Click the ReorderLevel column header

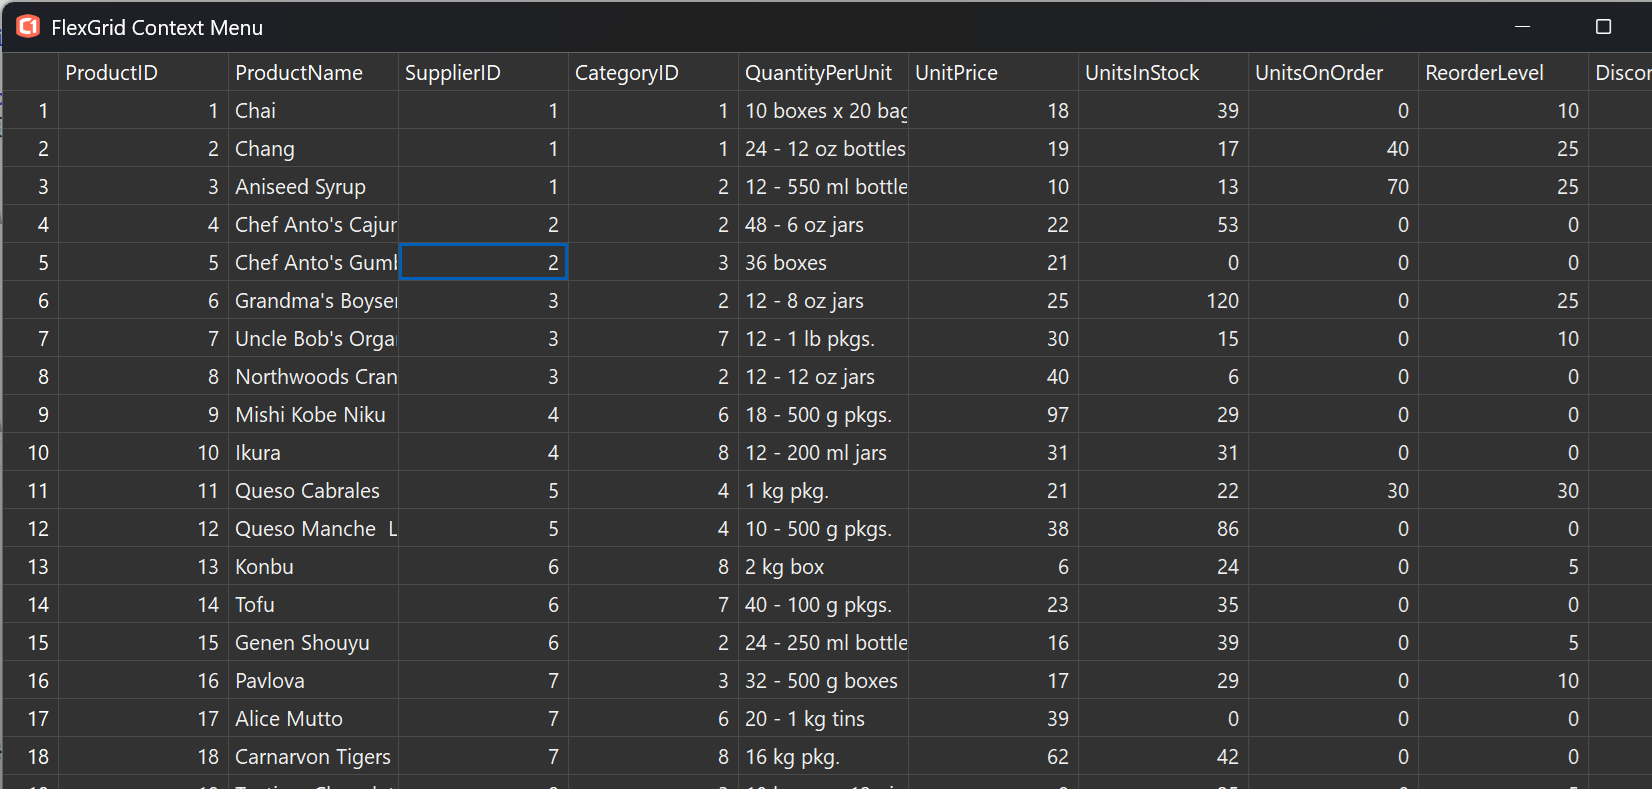1504,73
